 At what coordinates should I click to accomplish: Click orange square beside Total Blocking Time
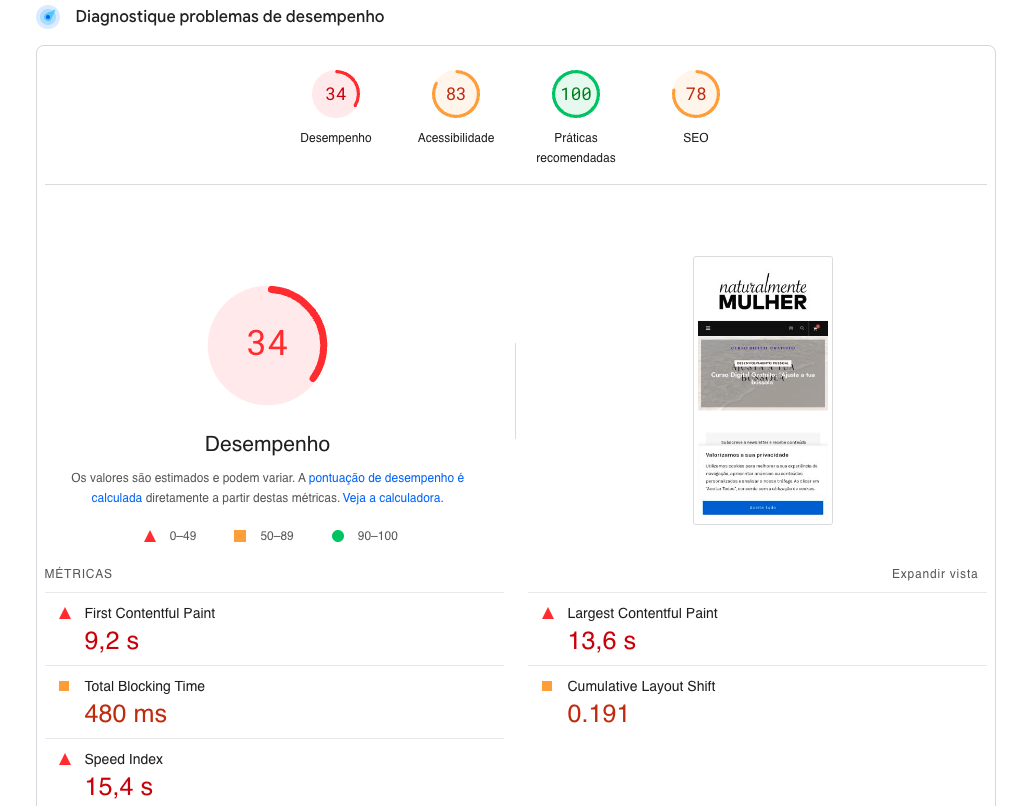pos(65,686)
